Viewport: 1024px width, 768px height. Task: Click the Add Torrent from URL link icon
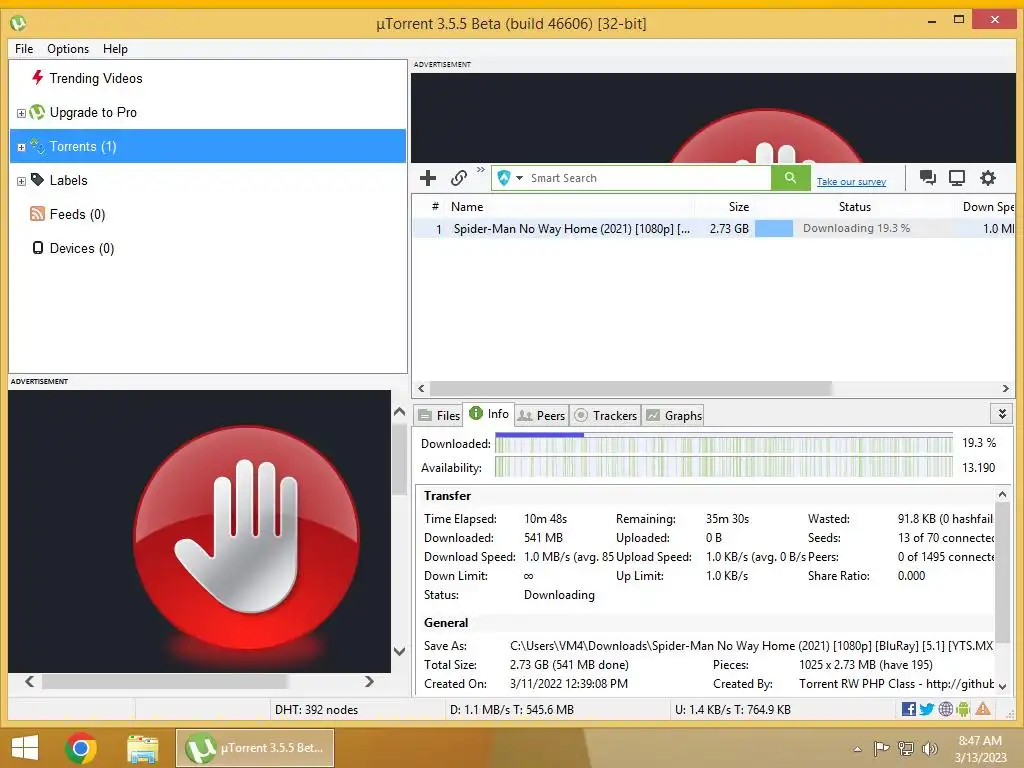pos(458,178)
